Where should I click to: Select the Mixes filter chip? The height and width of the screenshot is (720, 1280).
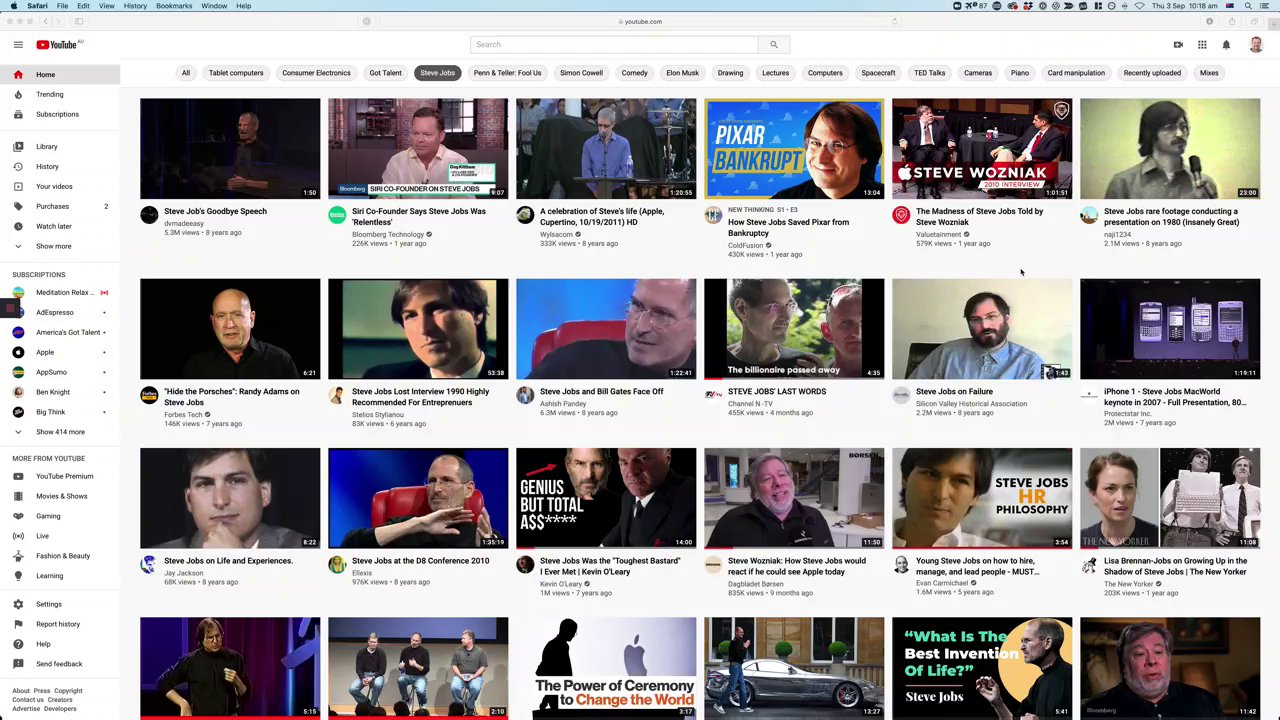click(x=1209, y=73)
